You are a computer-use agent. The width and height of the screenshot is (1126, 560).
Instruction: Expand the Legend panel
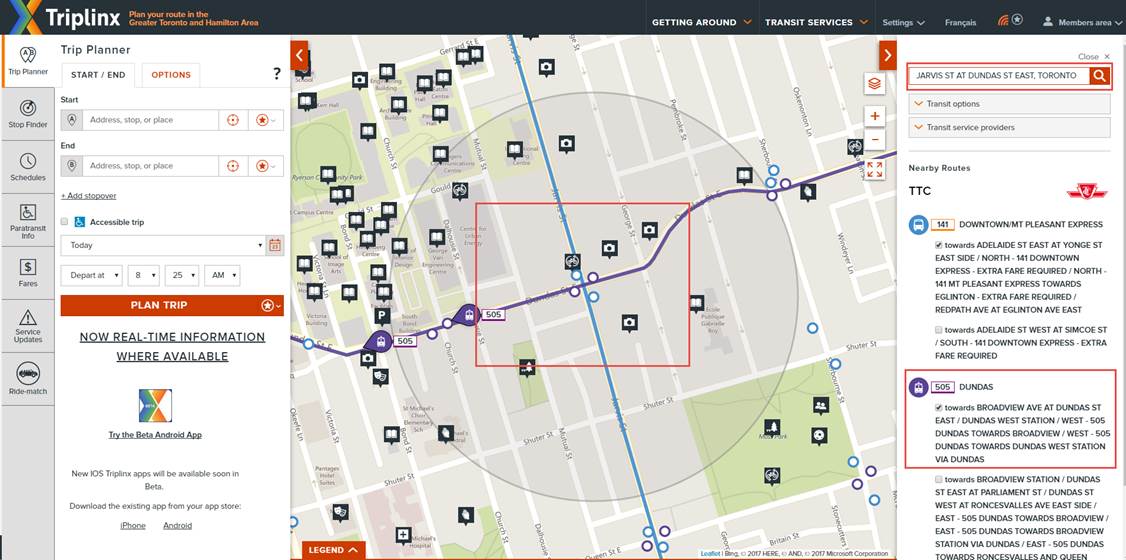[x=333, y=550]
